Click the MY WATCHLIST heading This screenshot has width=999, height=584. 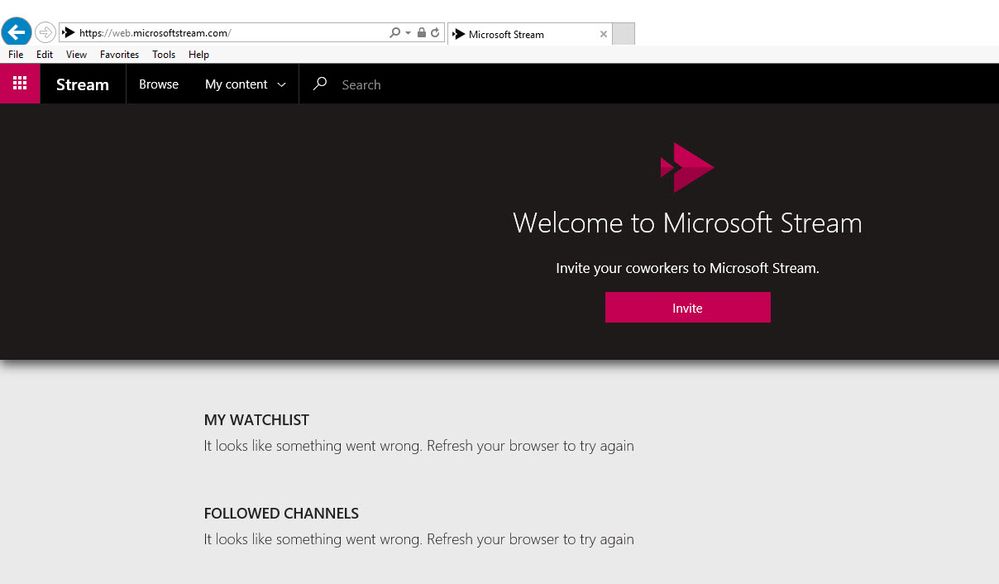(x=256, y=420)
